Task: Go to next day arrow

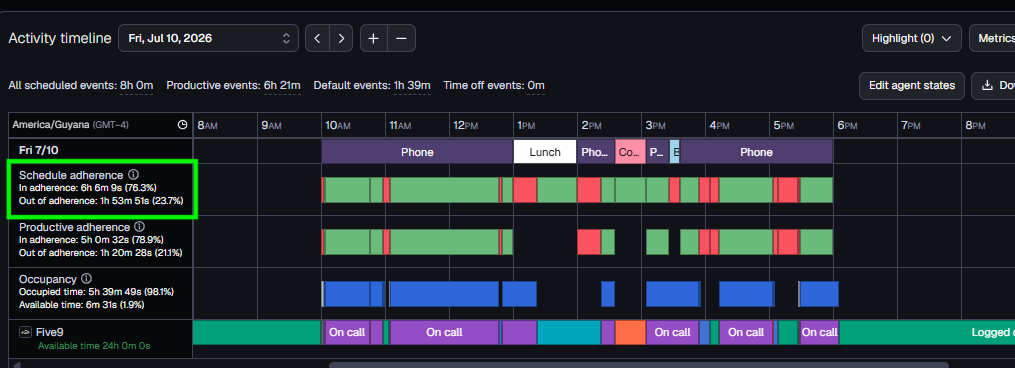Action: (x=341, y=38)
